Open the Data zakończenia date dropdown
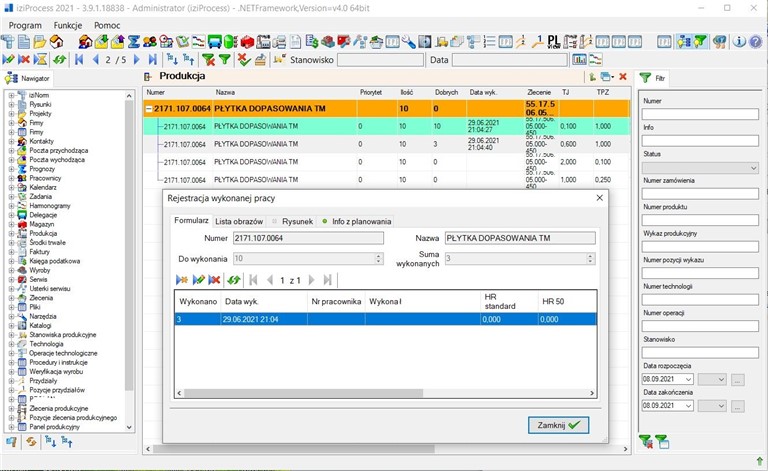 [689, 406]
